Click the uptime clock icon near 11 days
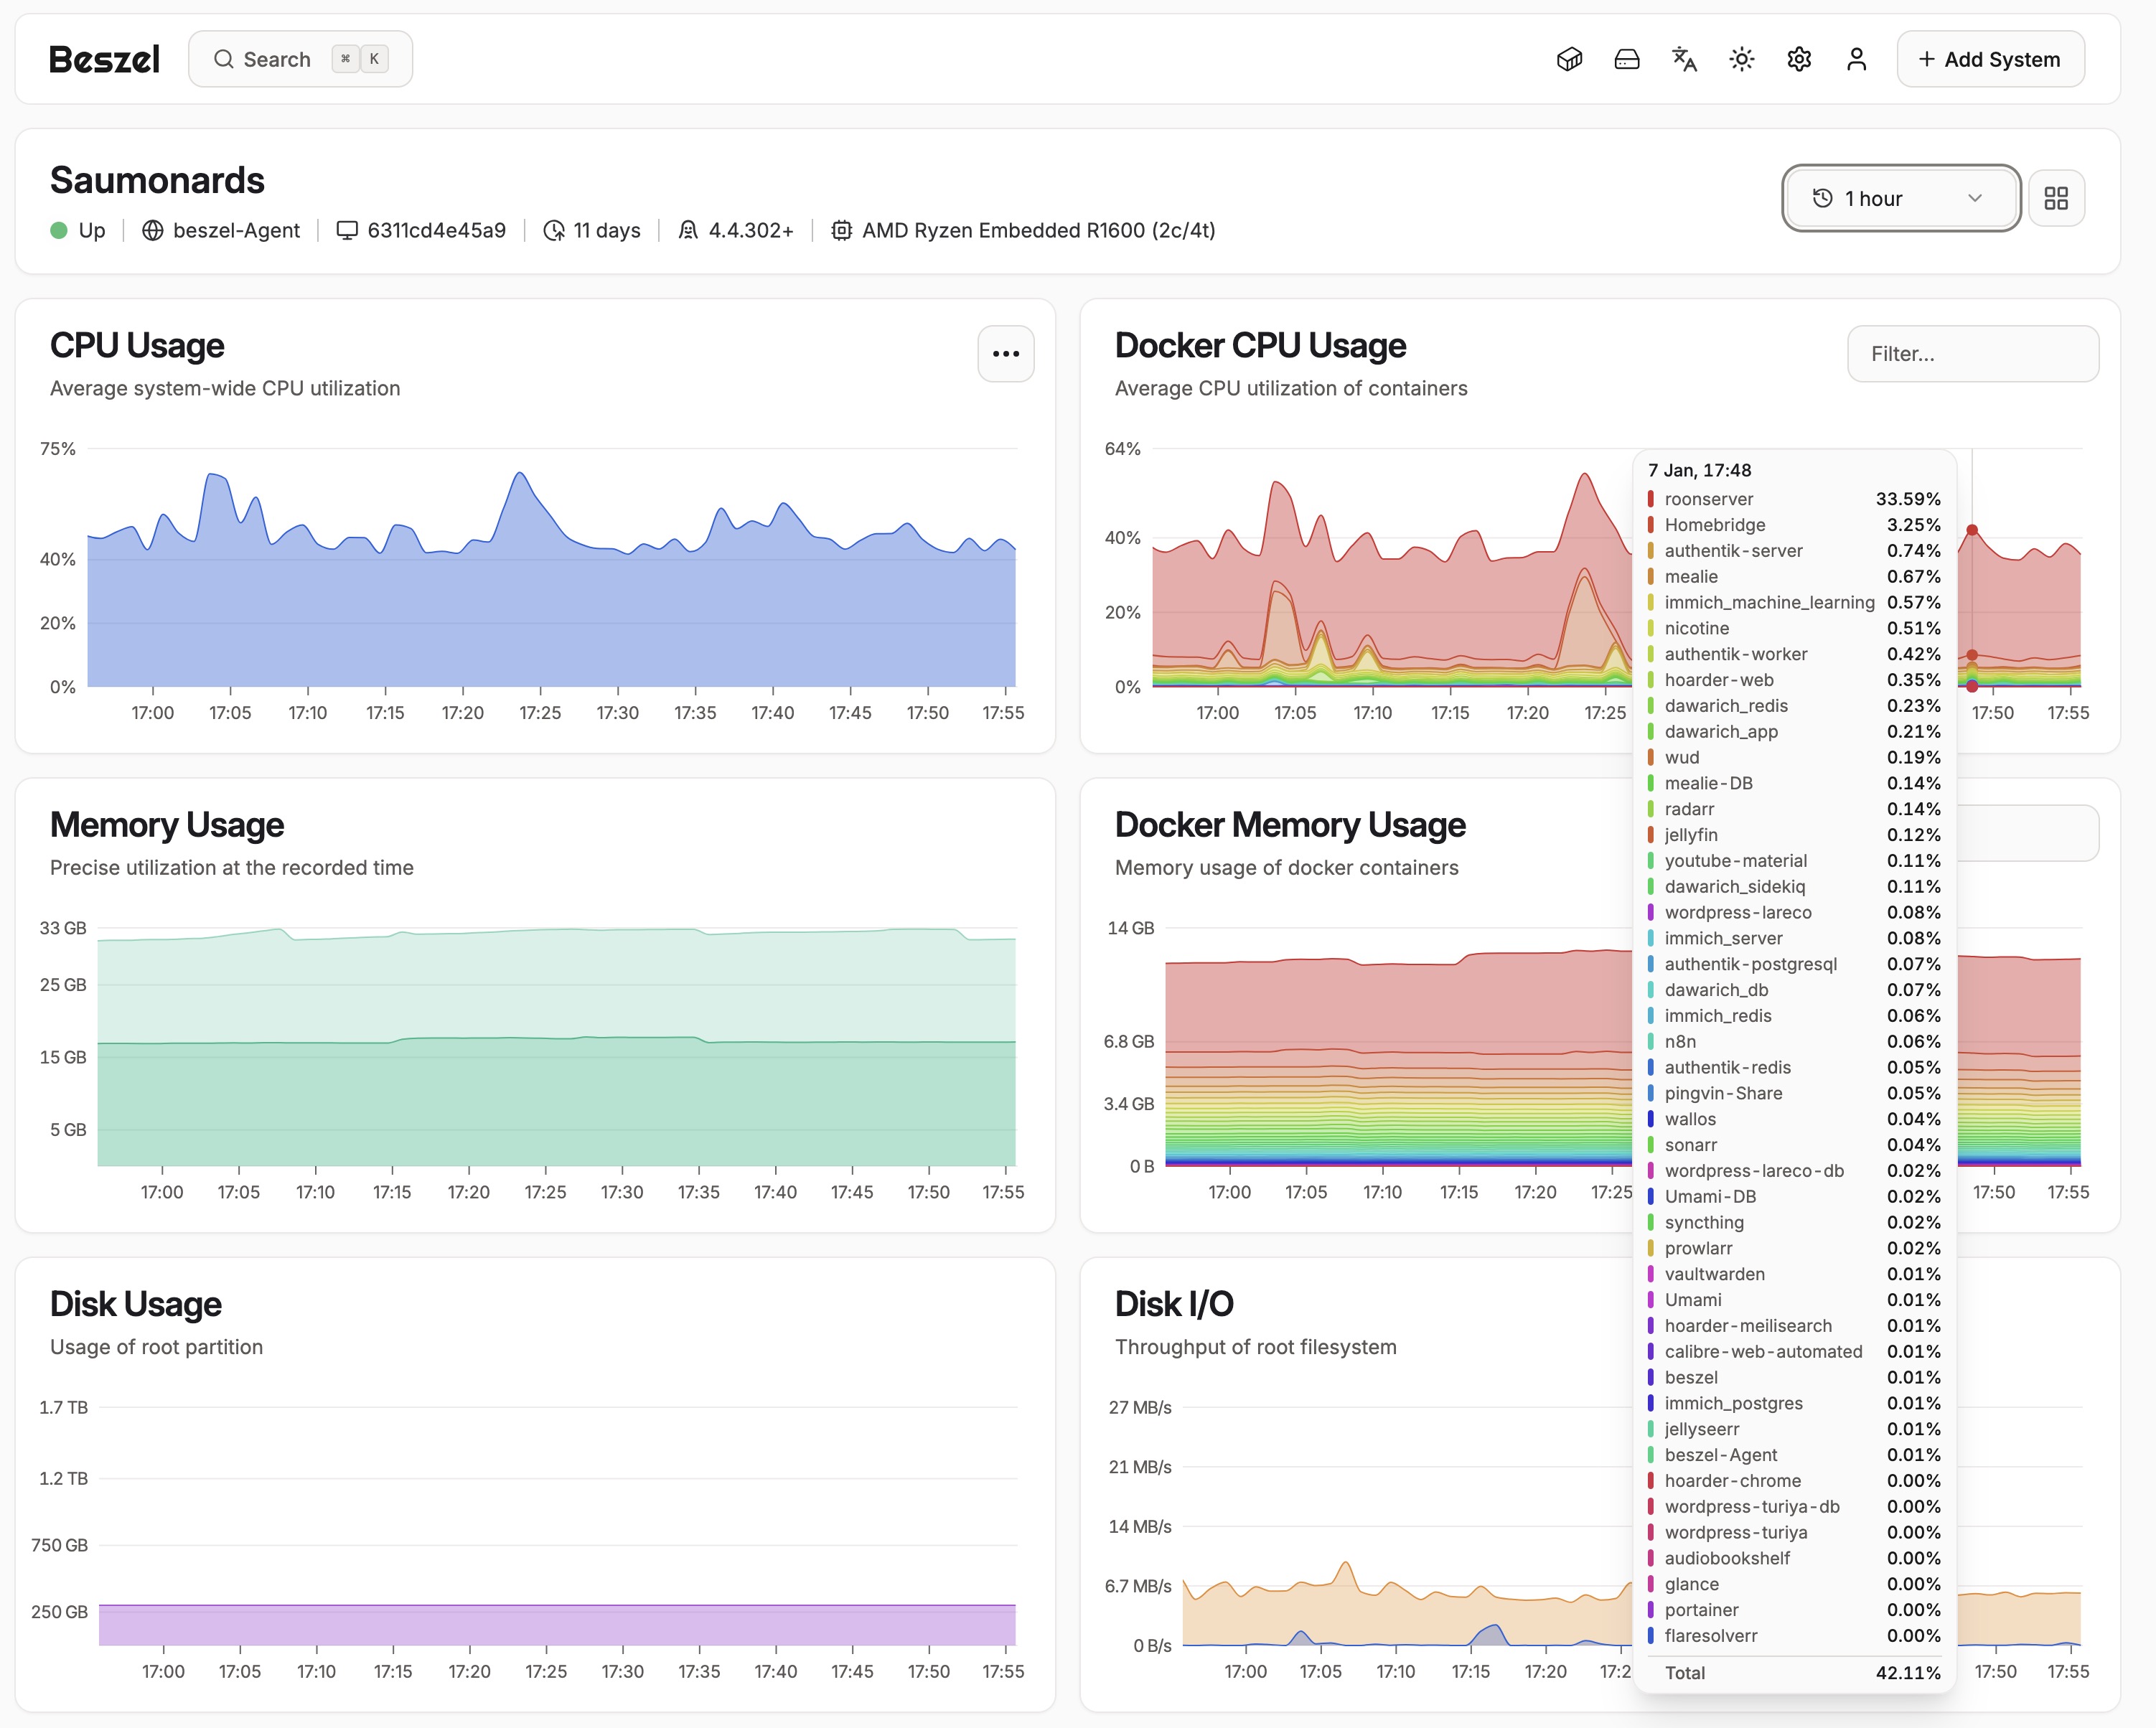The height and width of the screenshot is (1728, 2156). tap(553, 231)
